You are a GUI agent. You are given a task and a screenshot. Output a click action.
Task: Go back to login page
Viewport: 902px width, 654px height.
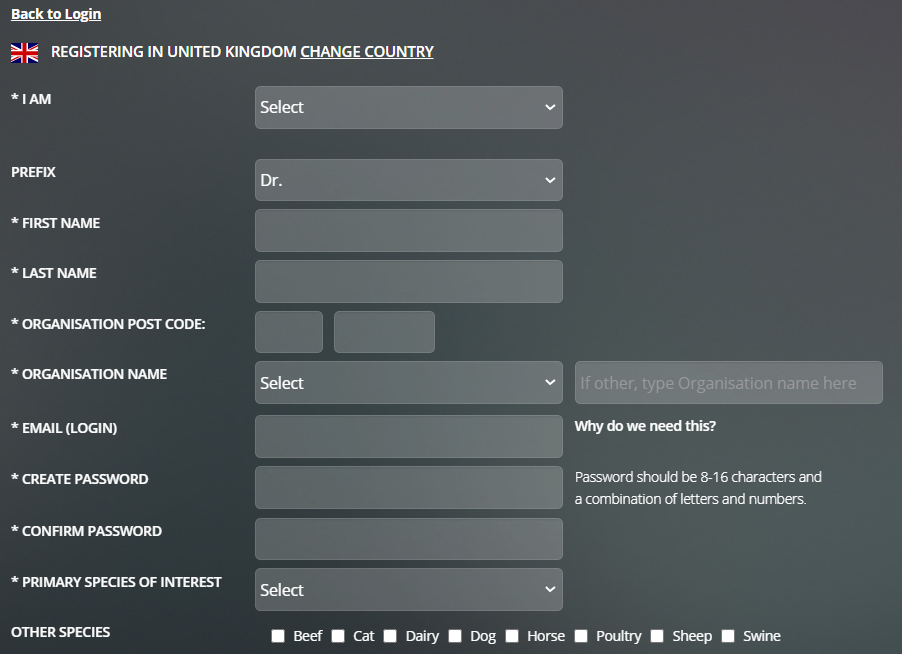56,14
